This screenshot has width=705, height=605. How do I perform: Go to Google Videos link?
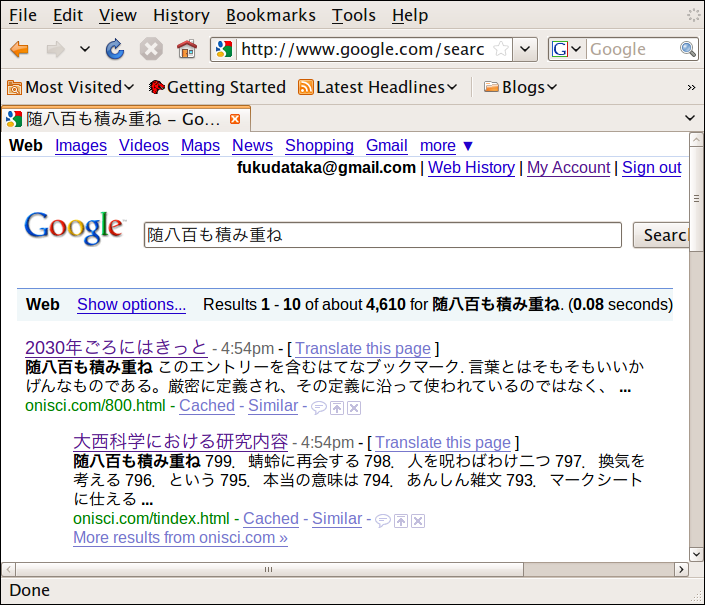click(x=144, y=146)
